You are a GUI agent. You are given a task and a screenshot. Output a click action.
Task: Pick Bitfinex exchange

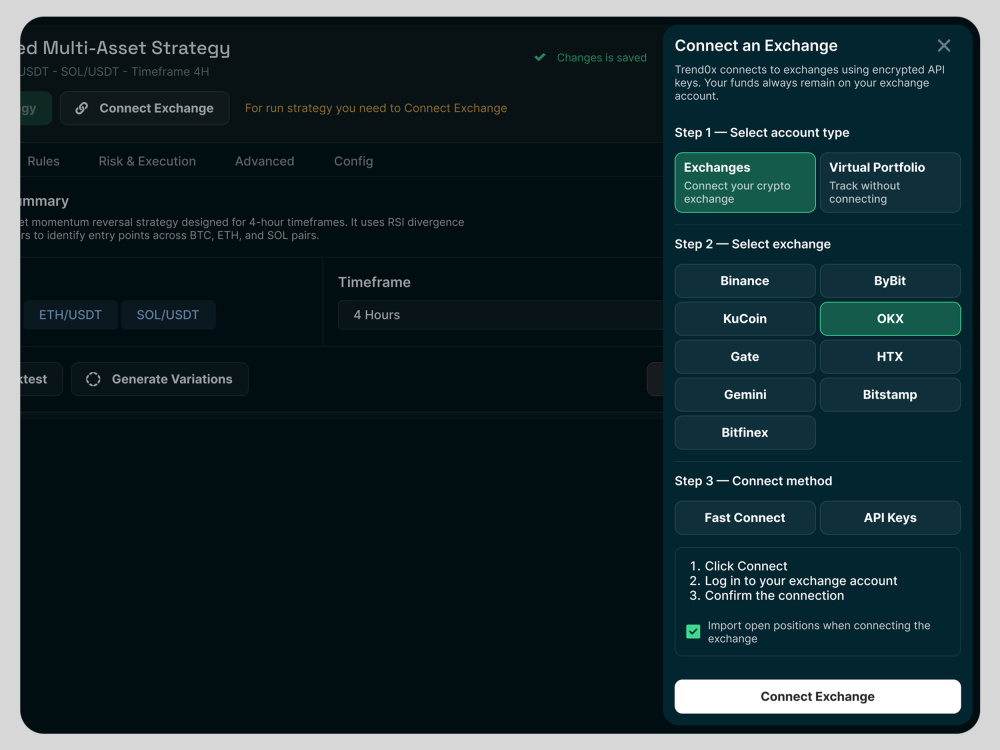pyautogui.click(x=745, y=432)
